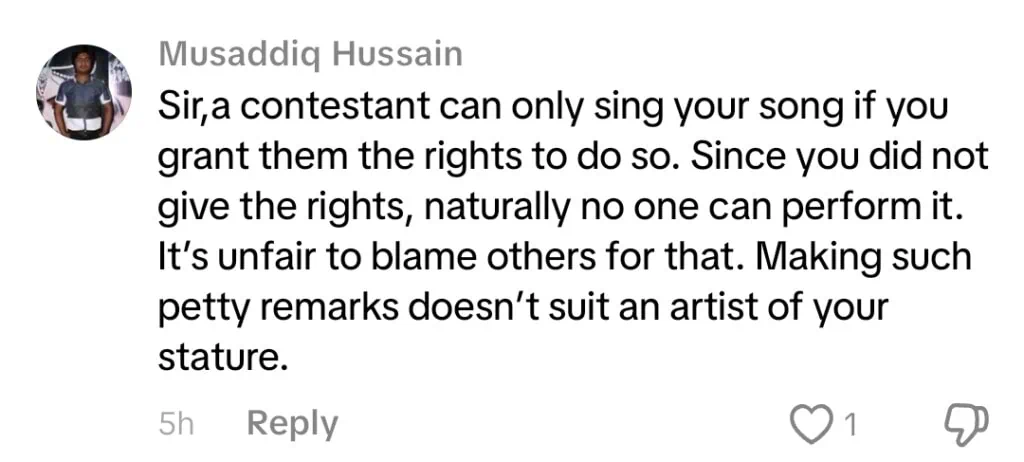1024x462 pixels.
Task: Reply to Musaddiq Hussain's comment
Action: [x=292, y=424]
